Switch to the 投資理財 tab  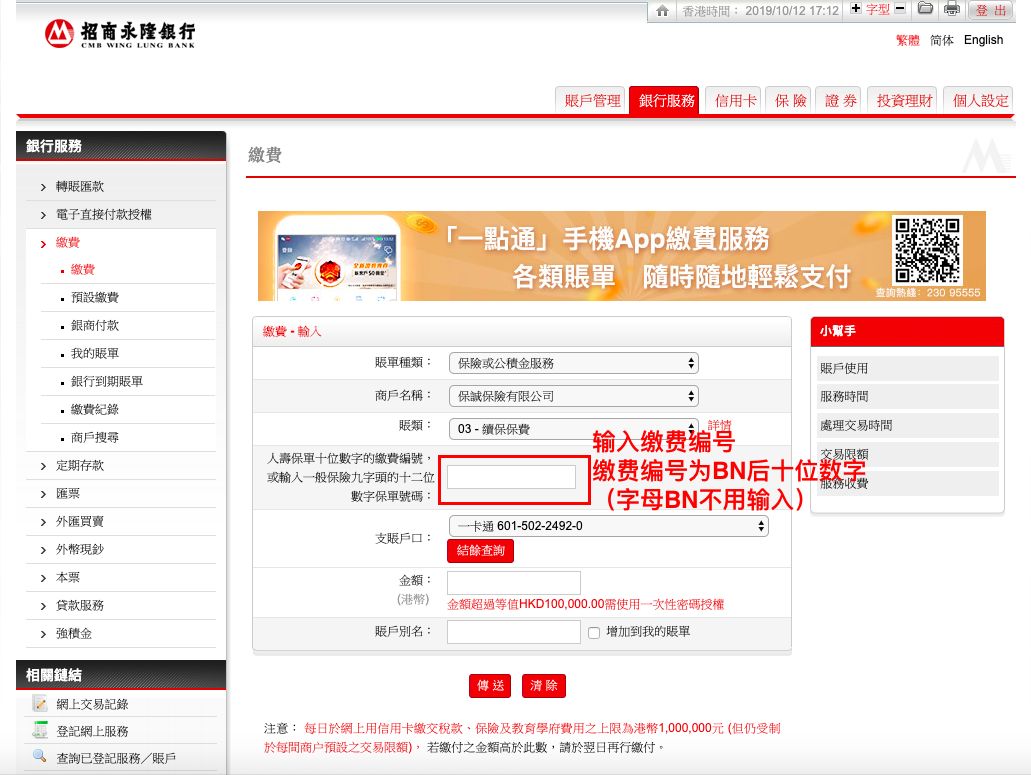pyautogui.click(x=904, y=100)
